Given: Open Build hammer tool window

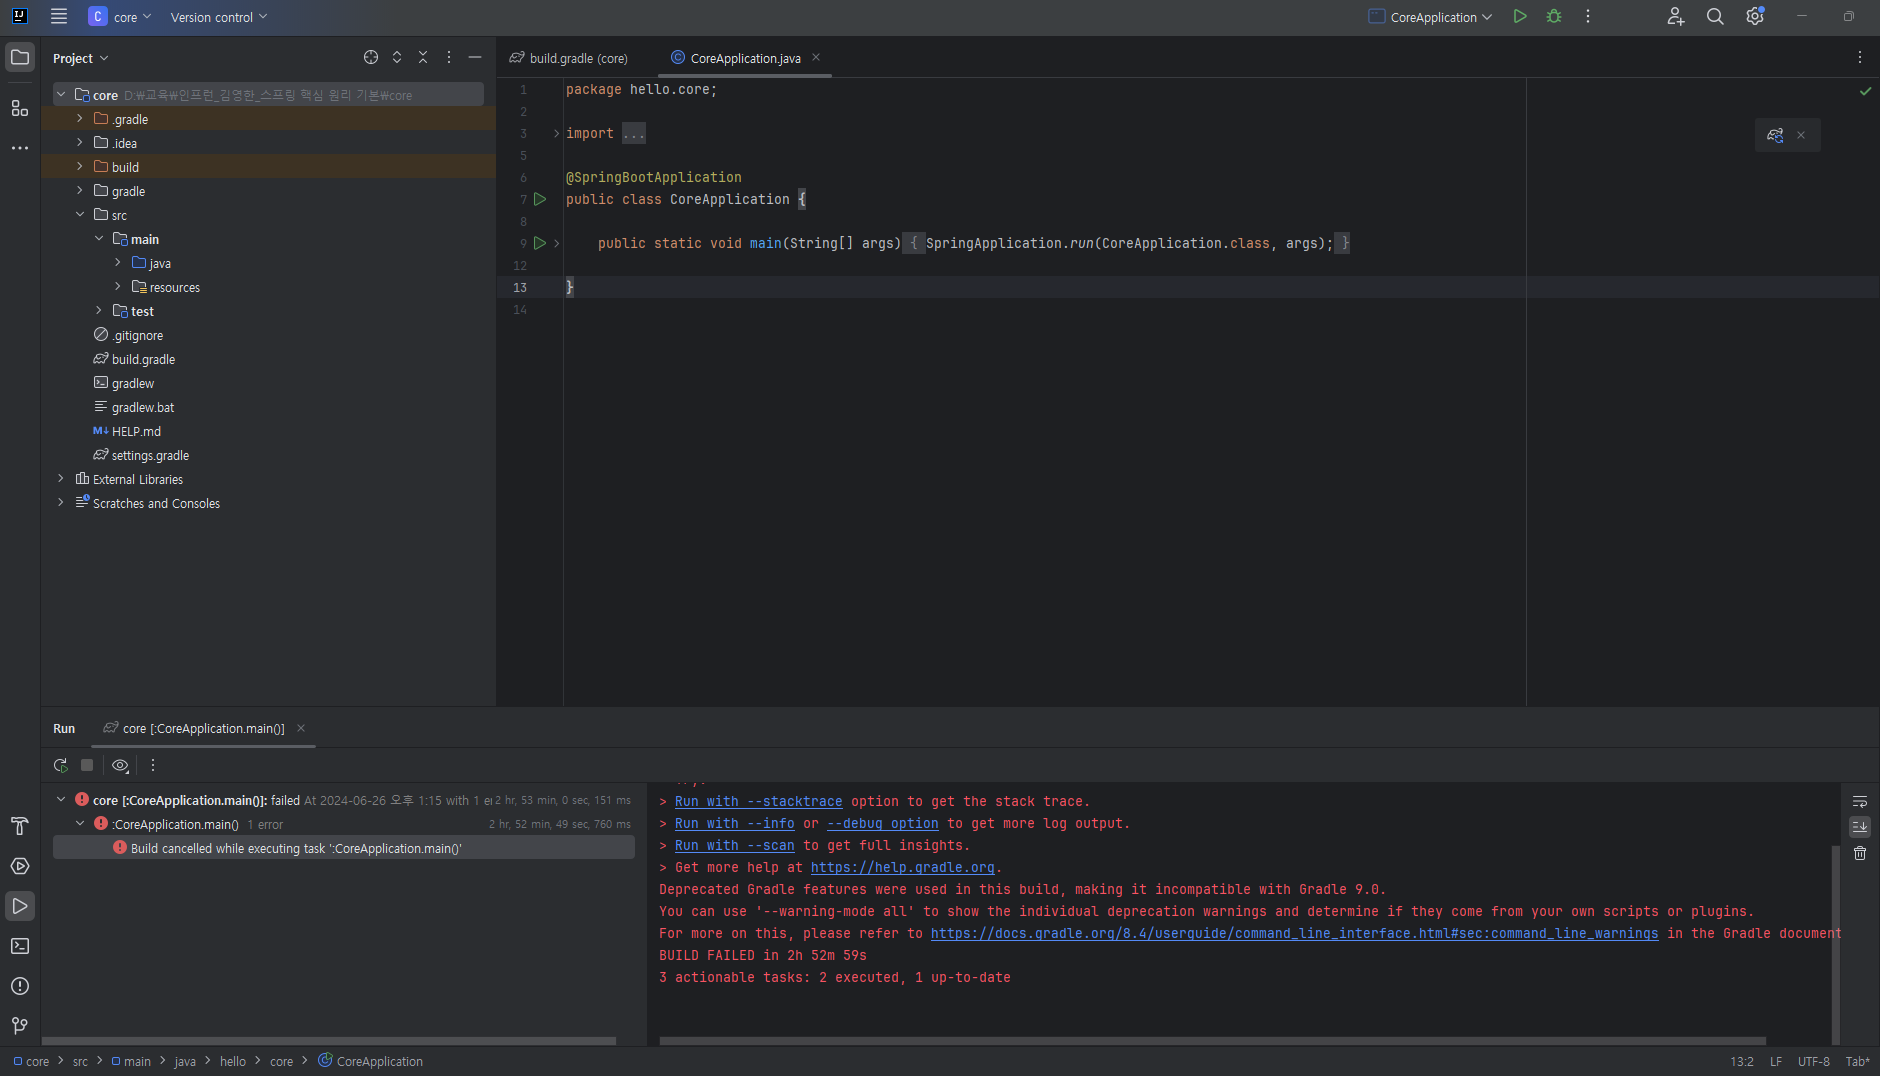Looking at the screenshot, I should pyautogui.click(x=20, y=826).
